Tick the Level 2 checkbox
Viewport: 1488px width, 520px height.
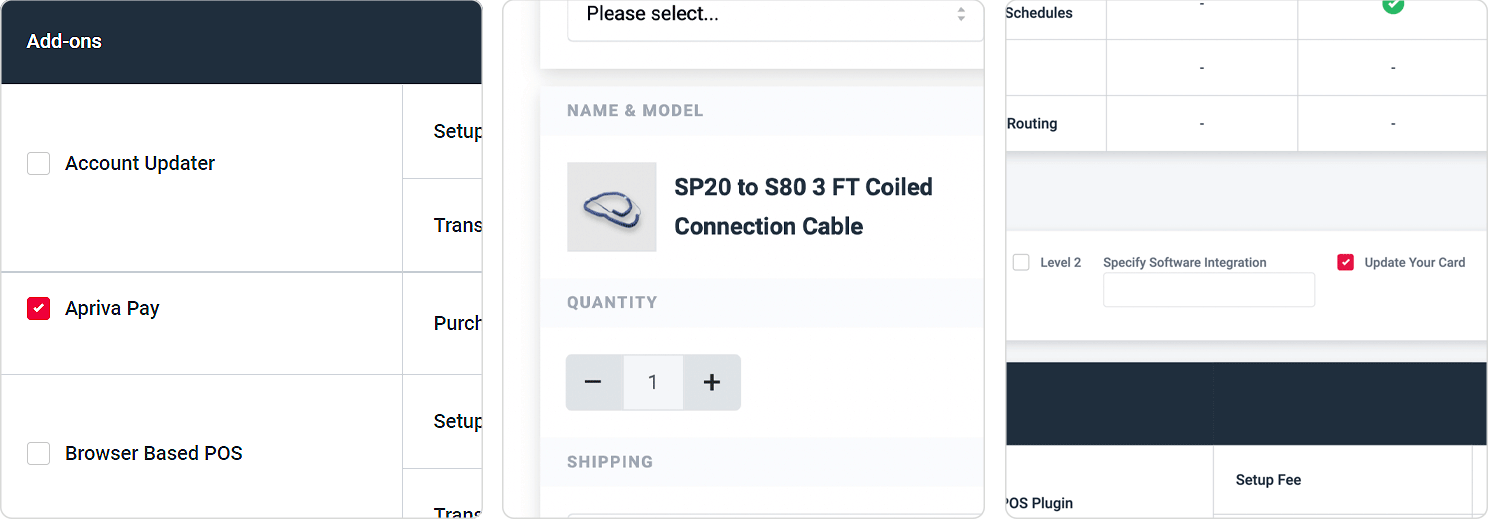[x=1021, y=262]
